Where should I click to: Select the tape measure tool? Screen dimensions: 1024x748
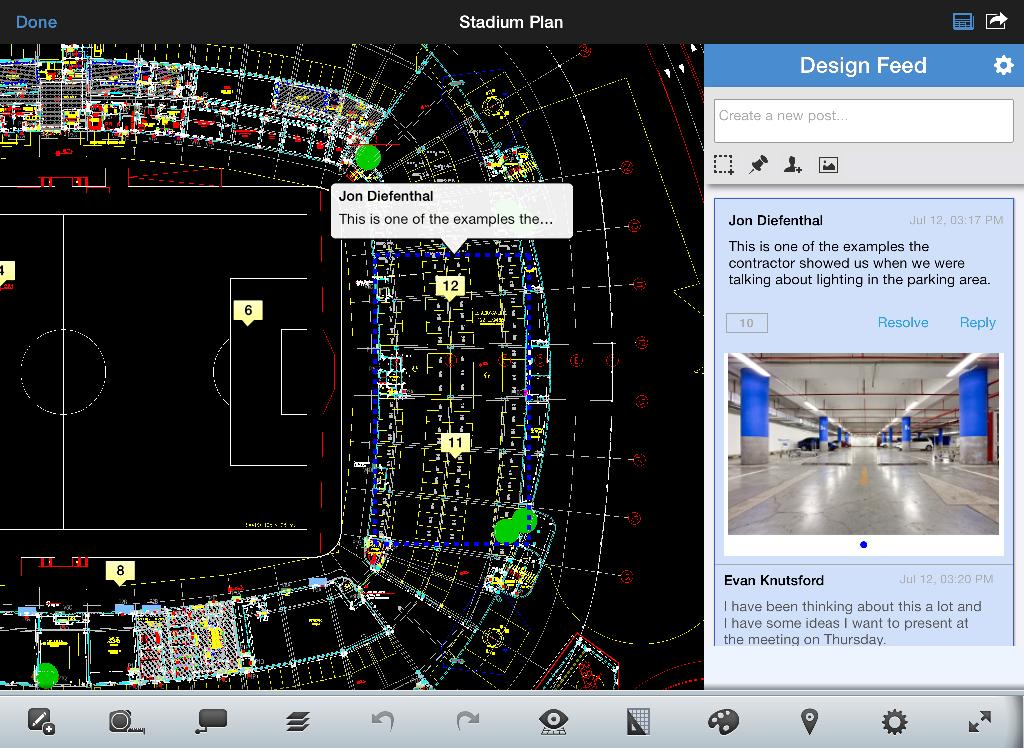[126, 720]
